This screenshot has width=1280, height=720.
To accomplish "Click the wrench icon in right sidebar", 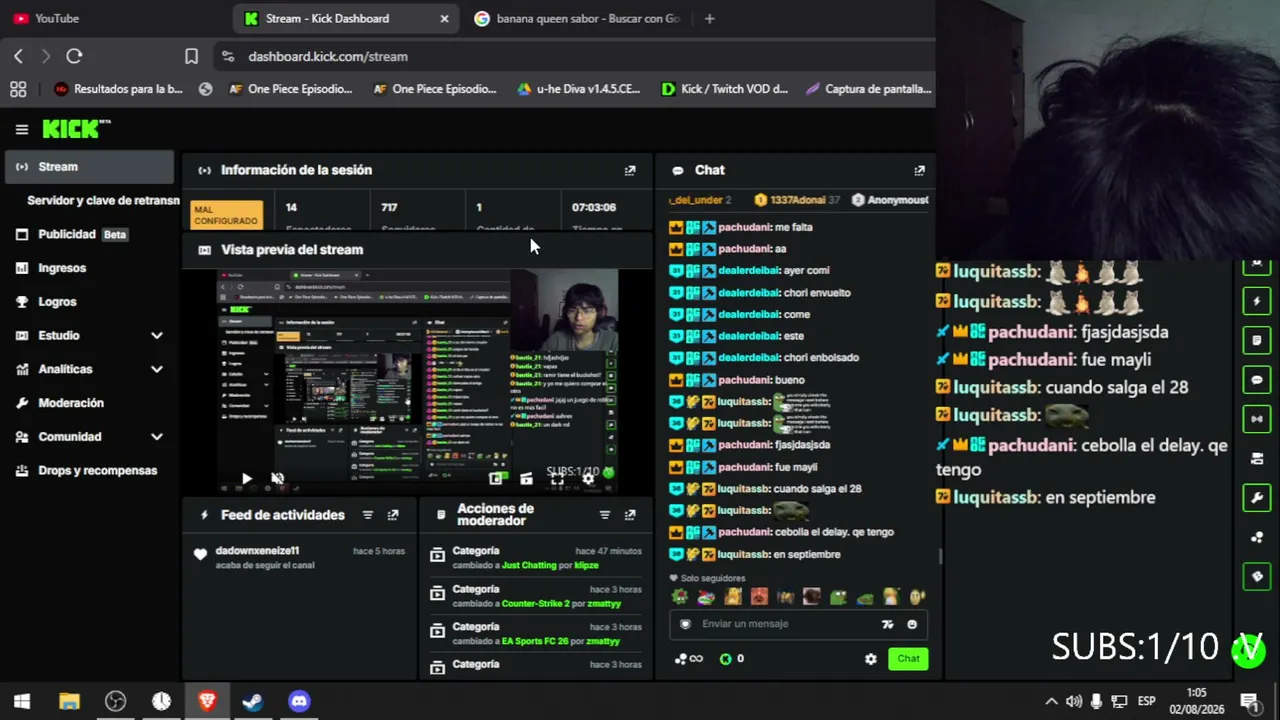I will 1257,497.
